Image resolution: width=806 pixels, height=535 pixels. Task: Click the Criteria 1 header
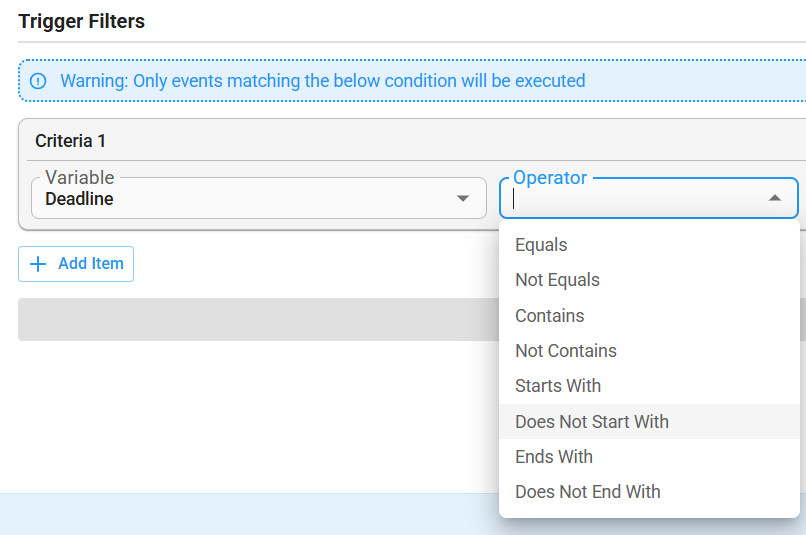click(70, 141)
